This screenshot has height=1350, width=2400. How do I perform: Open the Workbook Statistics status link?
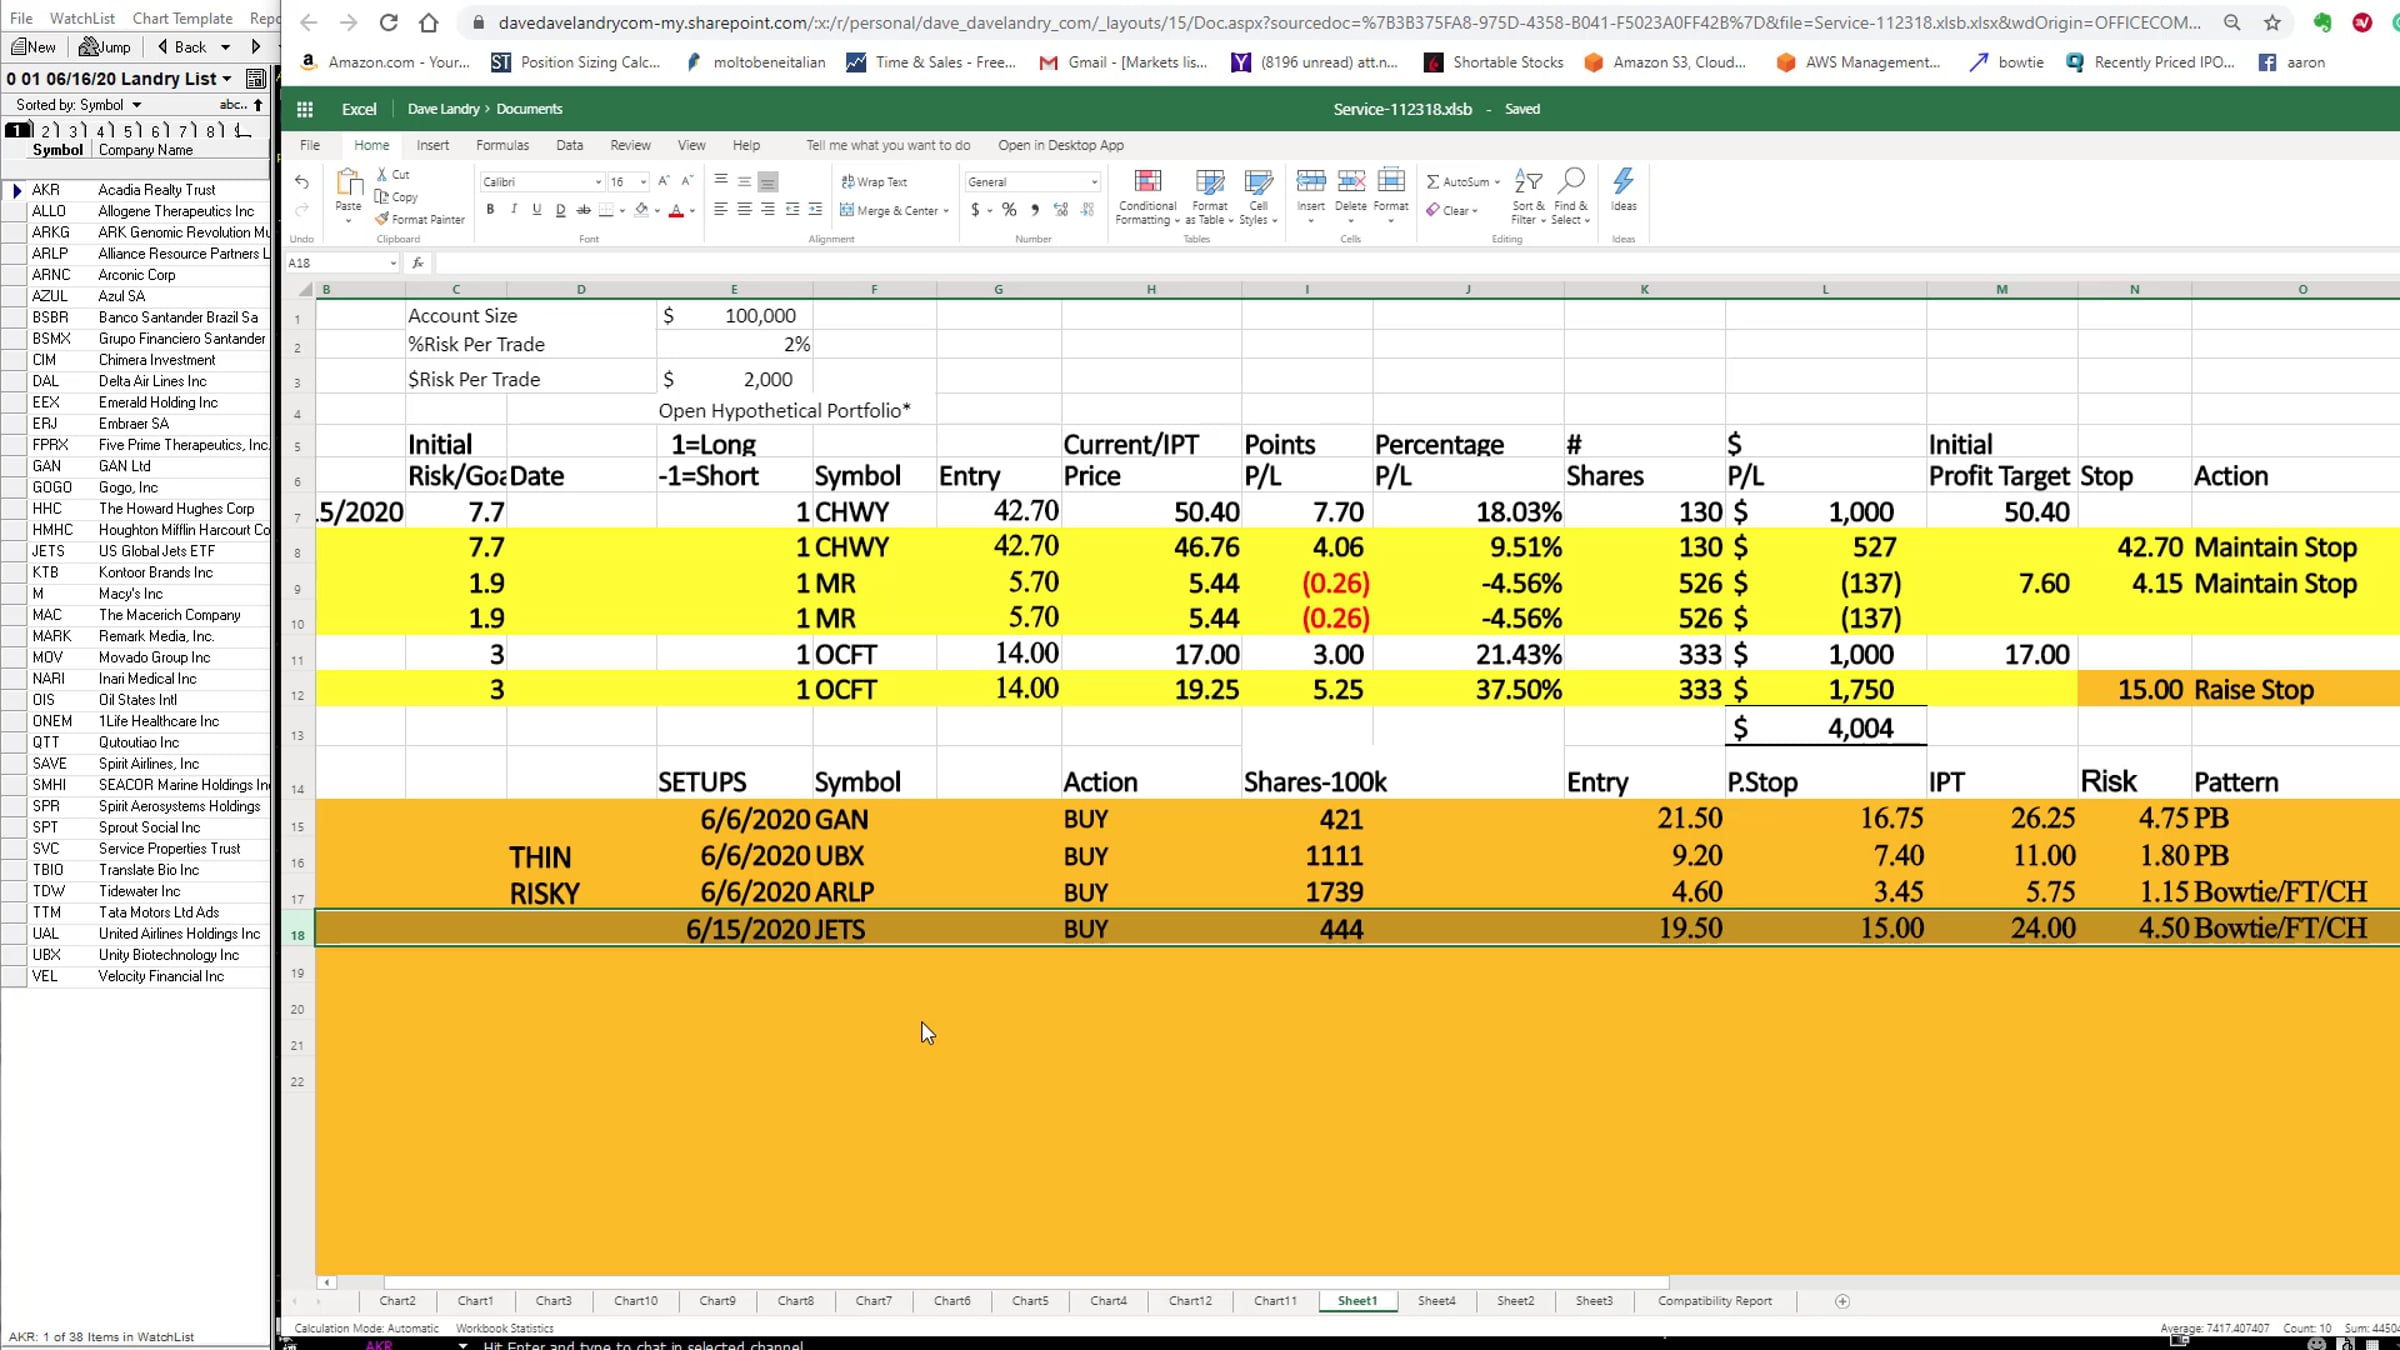point(504,1328)
